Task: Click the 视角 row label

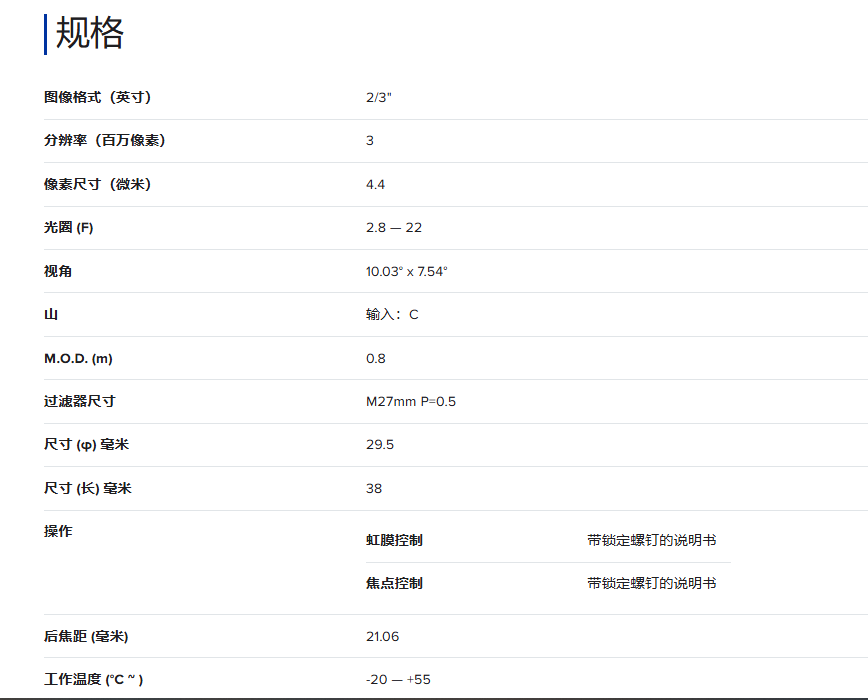Action: tap(58, 271)
